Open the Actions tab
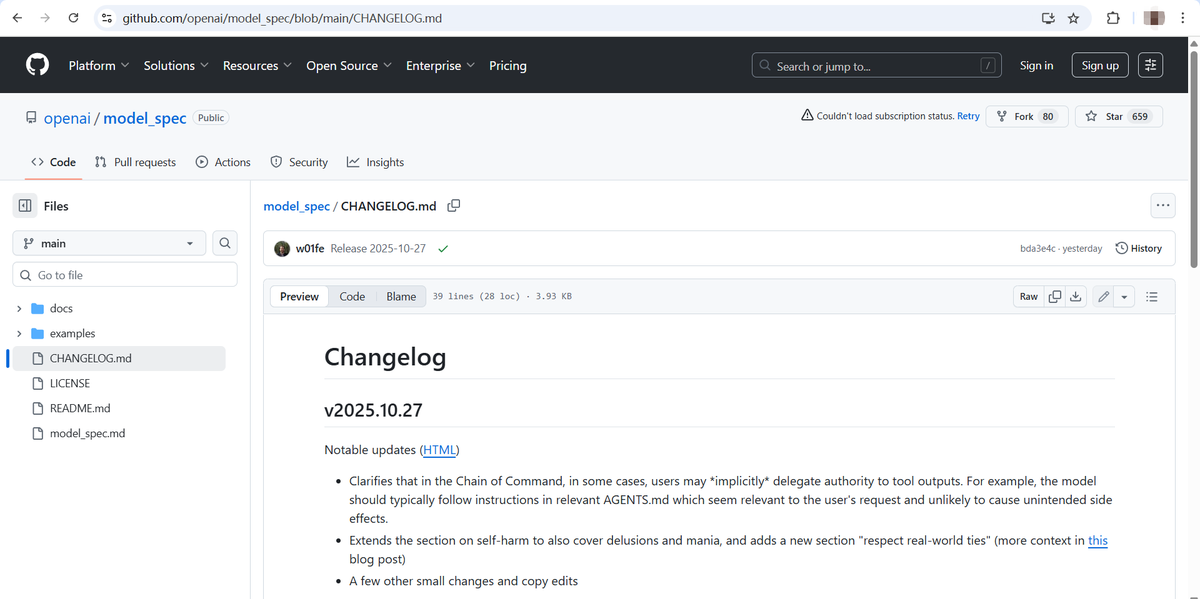1200x599 pixels. (x=223, y=162)
